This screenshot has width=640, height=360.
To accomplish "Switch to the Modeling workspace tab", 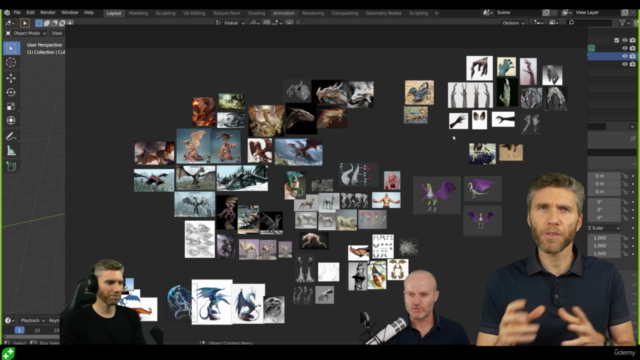I will [138, 13].
